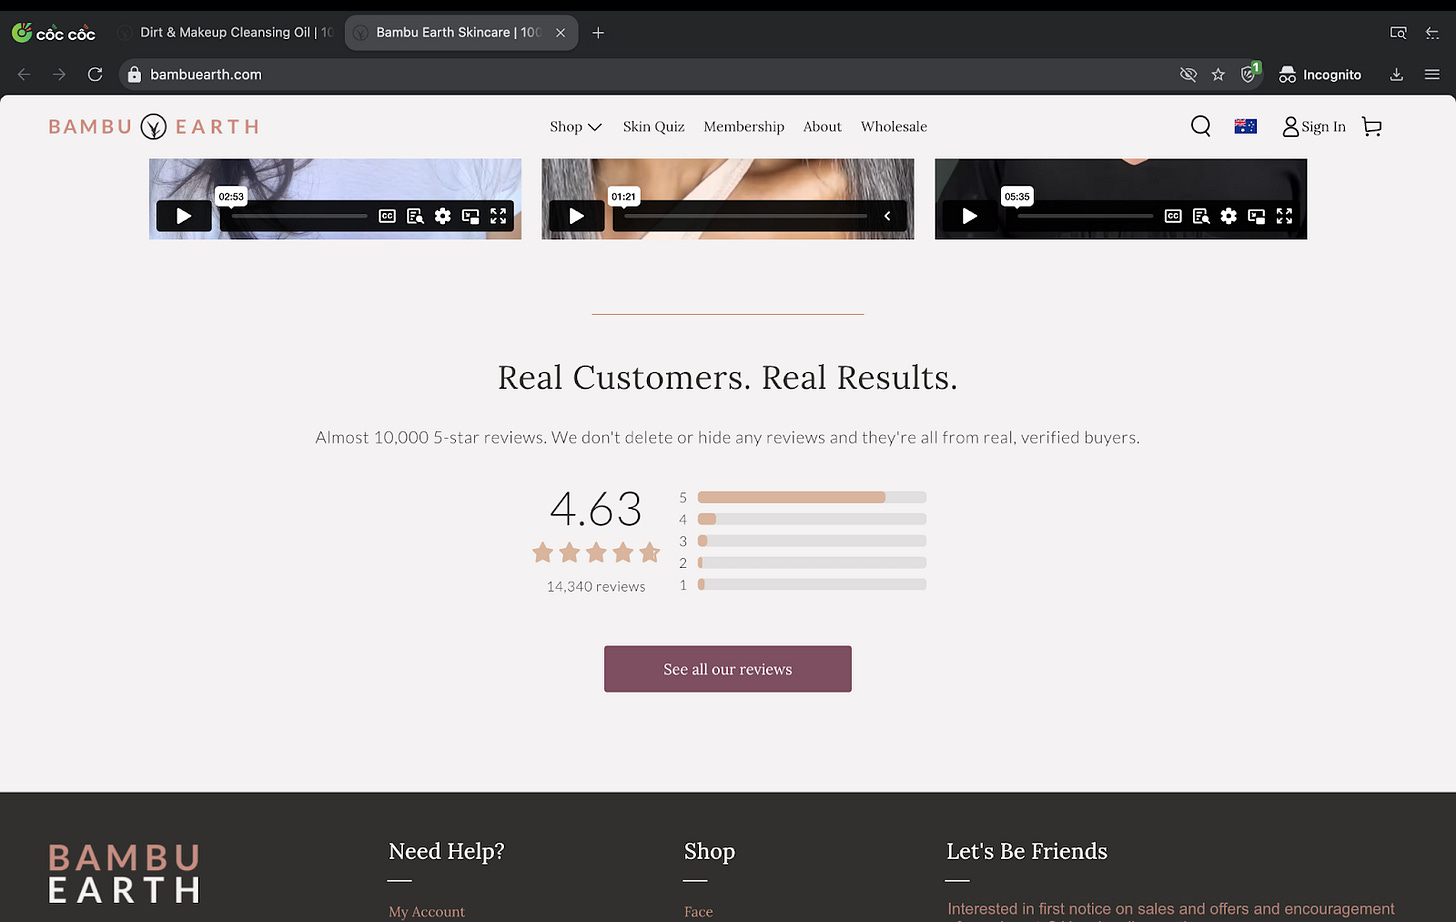Open the shopping cart icon
This screenshot has width=1456, height=922.
point(1372,126)
